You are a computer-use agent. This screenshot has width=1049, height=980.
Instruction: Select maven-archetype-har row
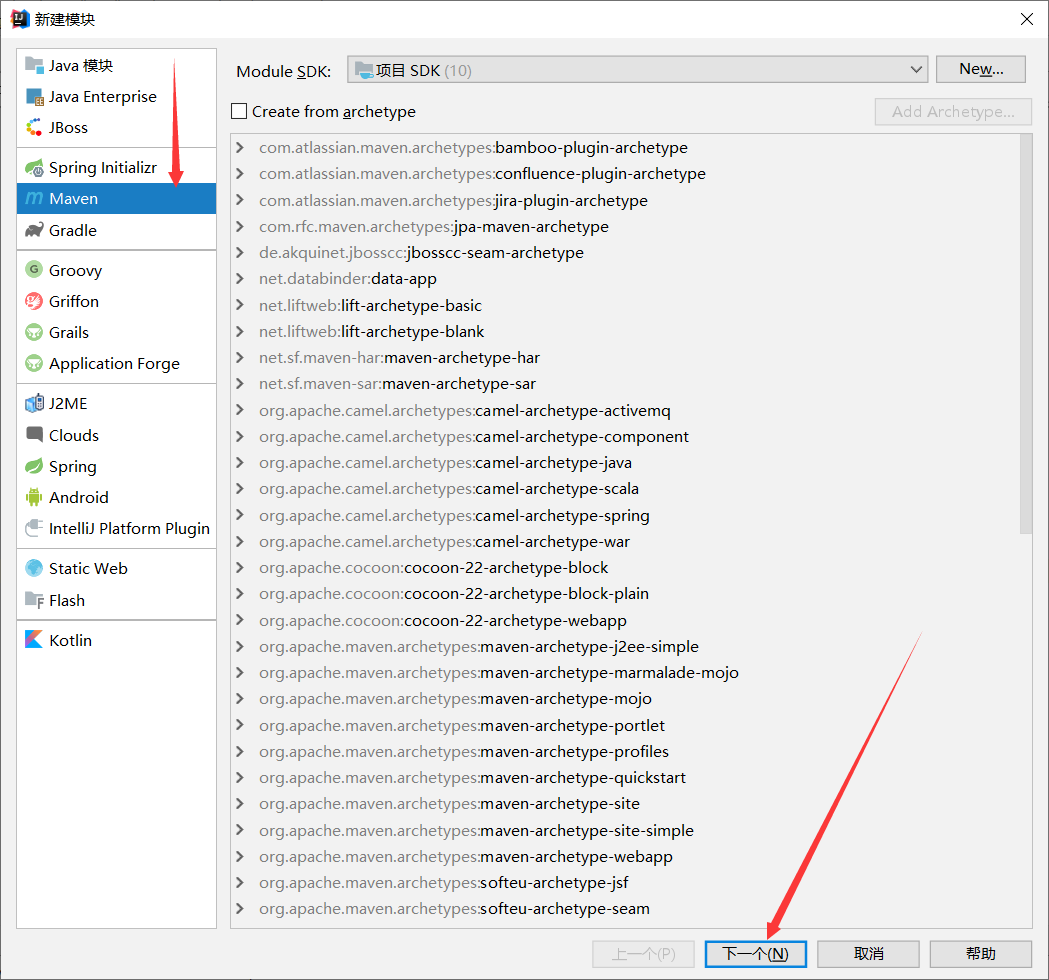pyautogui.click(x=625, y=357)
